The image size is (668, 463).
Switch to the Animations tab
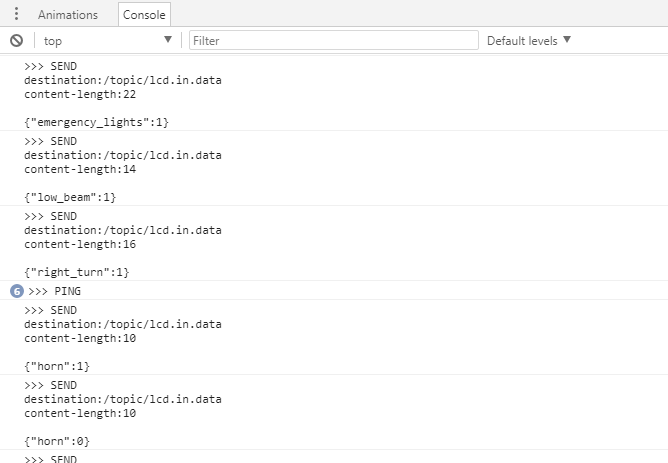pos(68,15)
